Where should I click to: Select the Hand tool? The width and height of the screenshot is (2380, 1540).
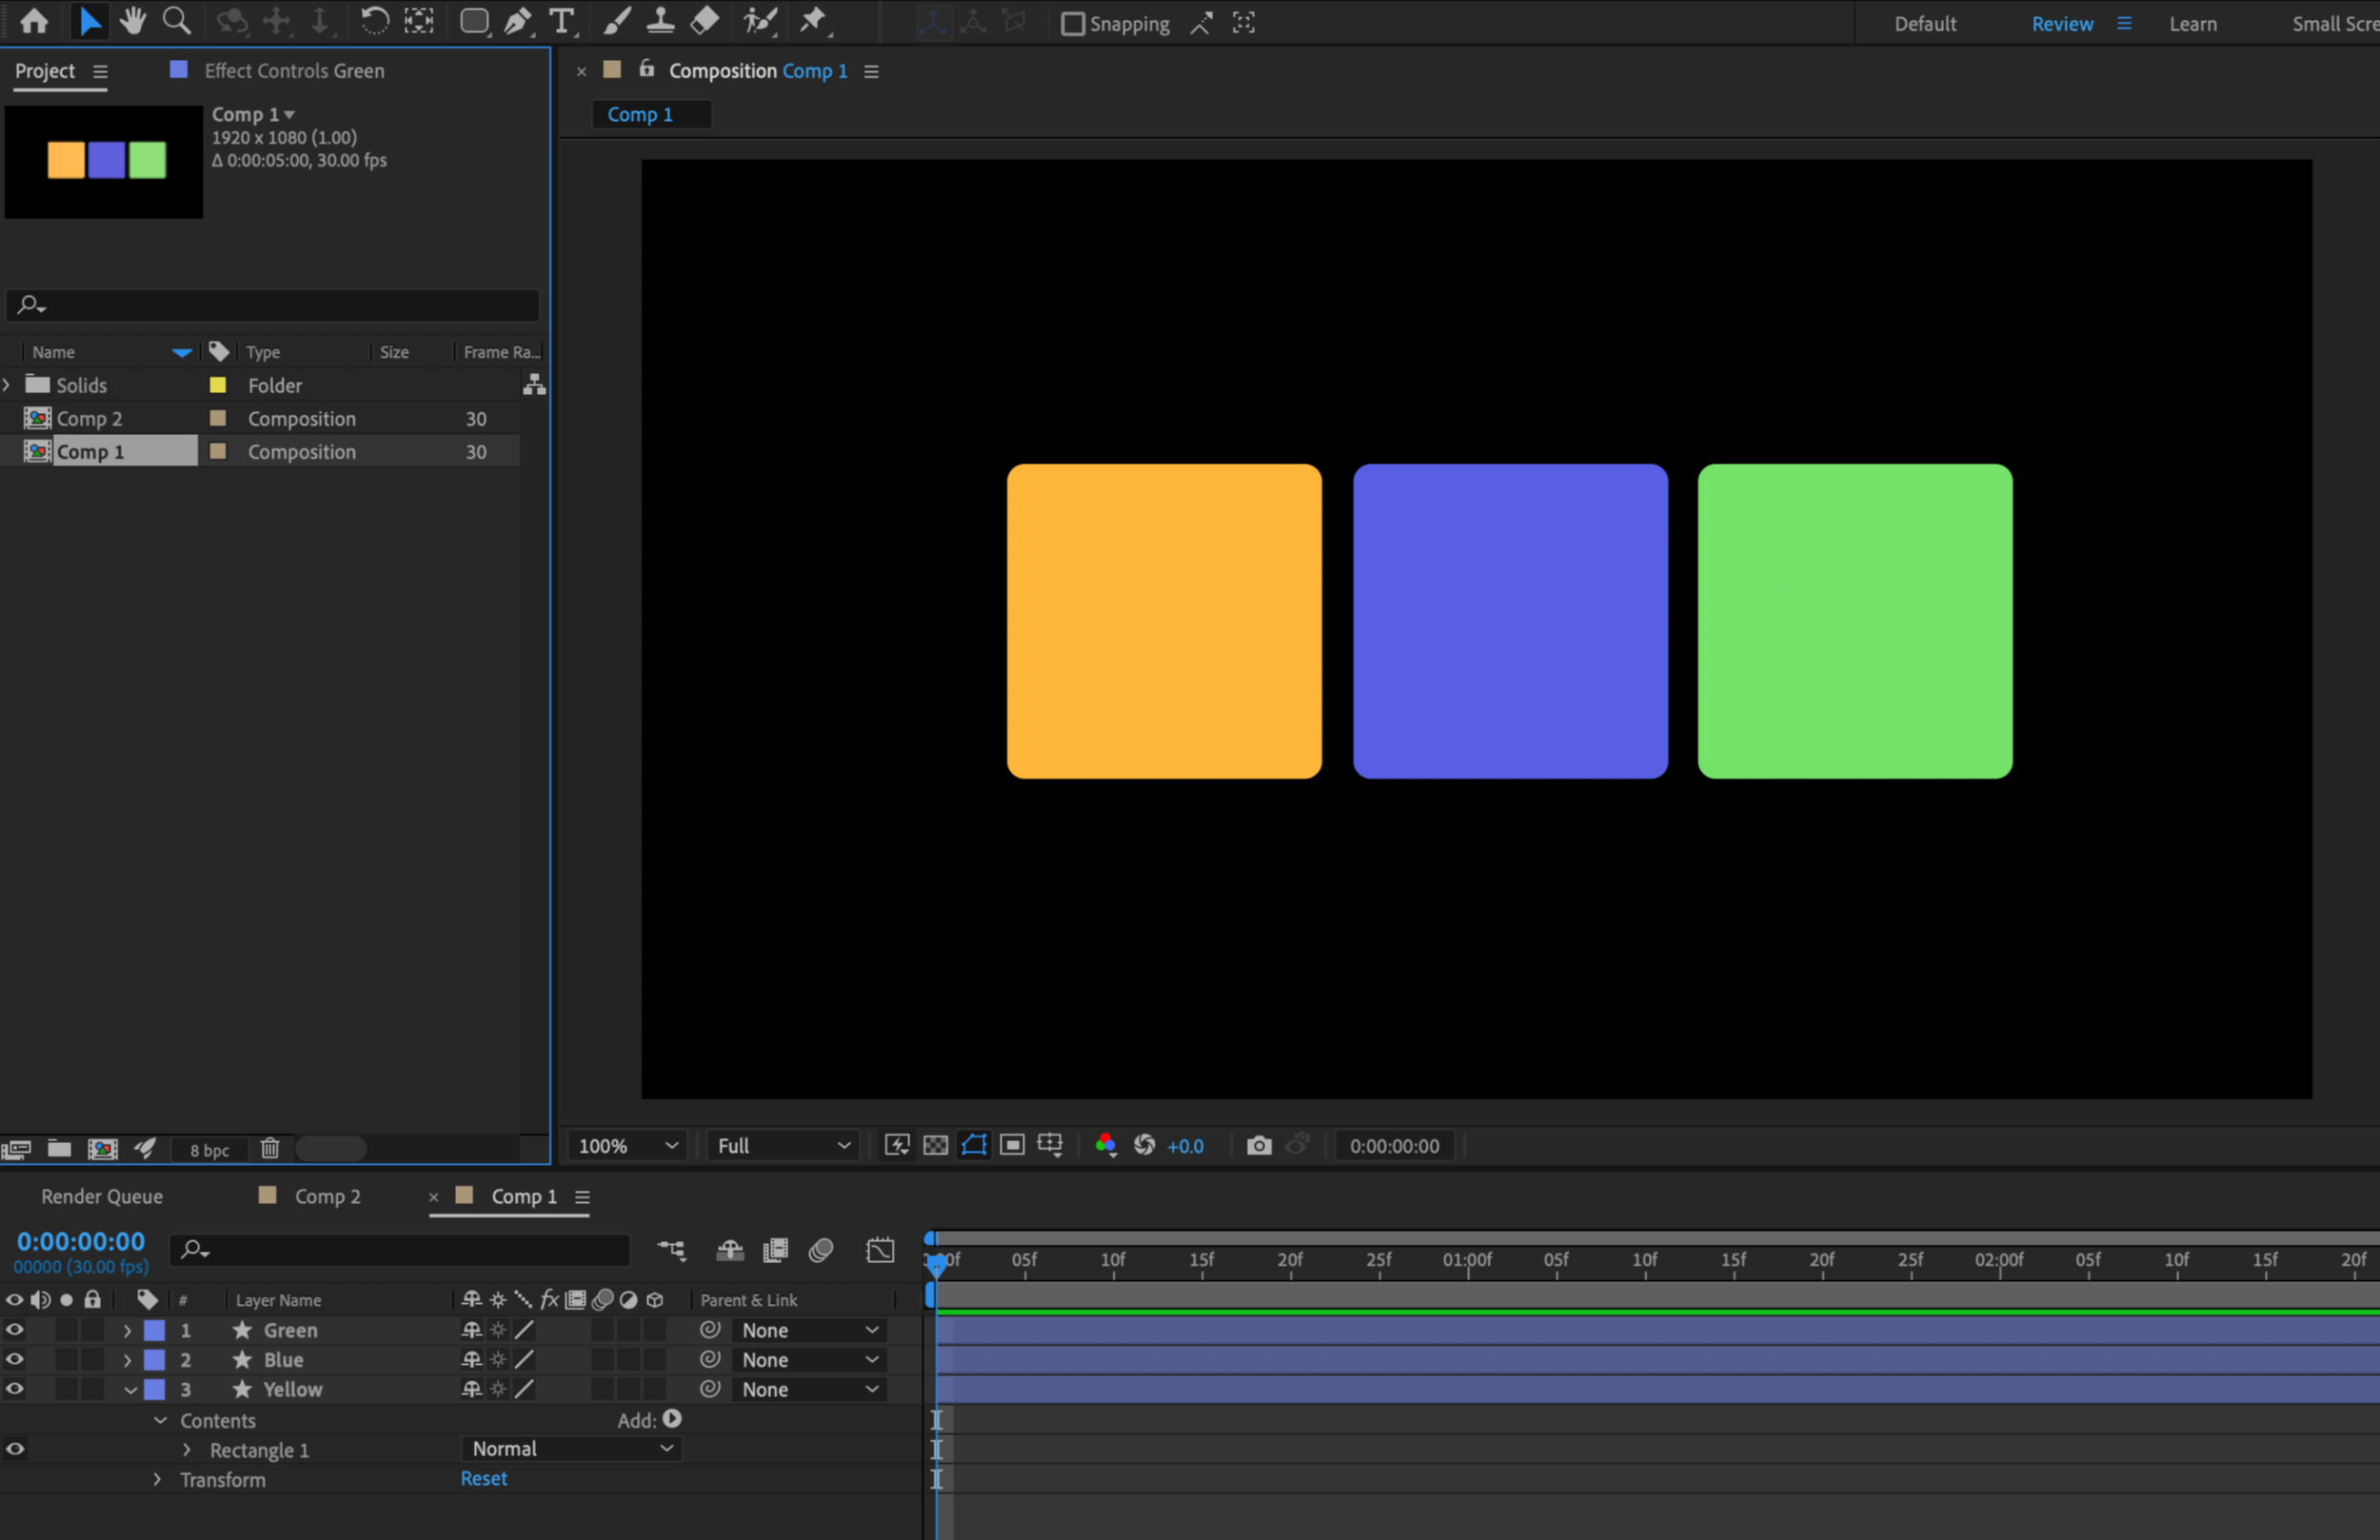pos(132,21)
